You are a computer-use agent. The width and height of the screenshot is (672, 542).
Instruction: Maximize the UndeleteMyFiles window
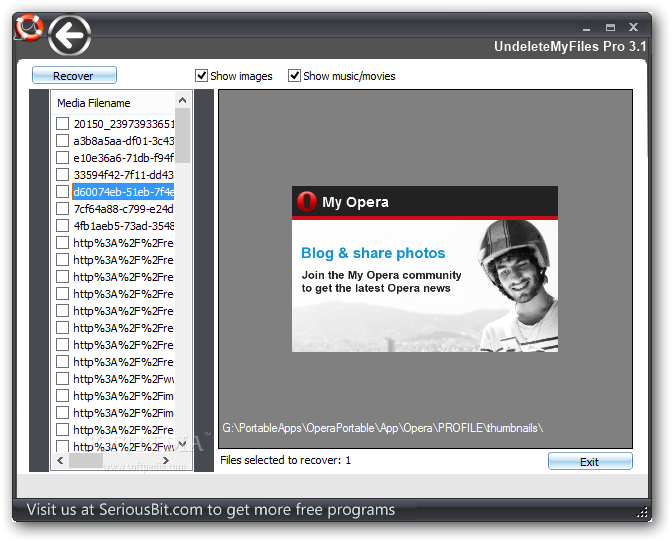click(x=610, y=27)
